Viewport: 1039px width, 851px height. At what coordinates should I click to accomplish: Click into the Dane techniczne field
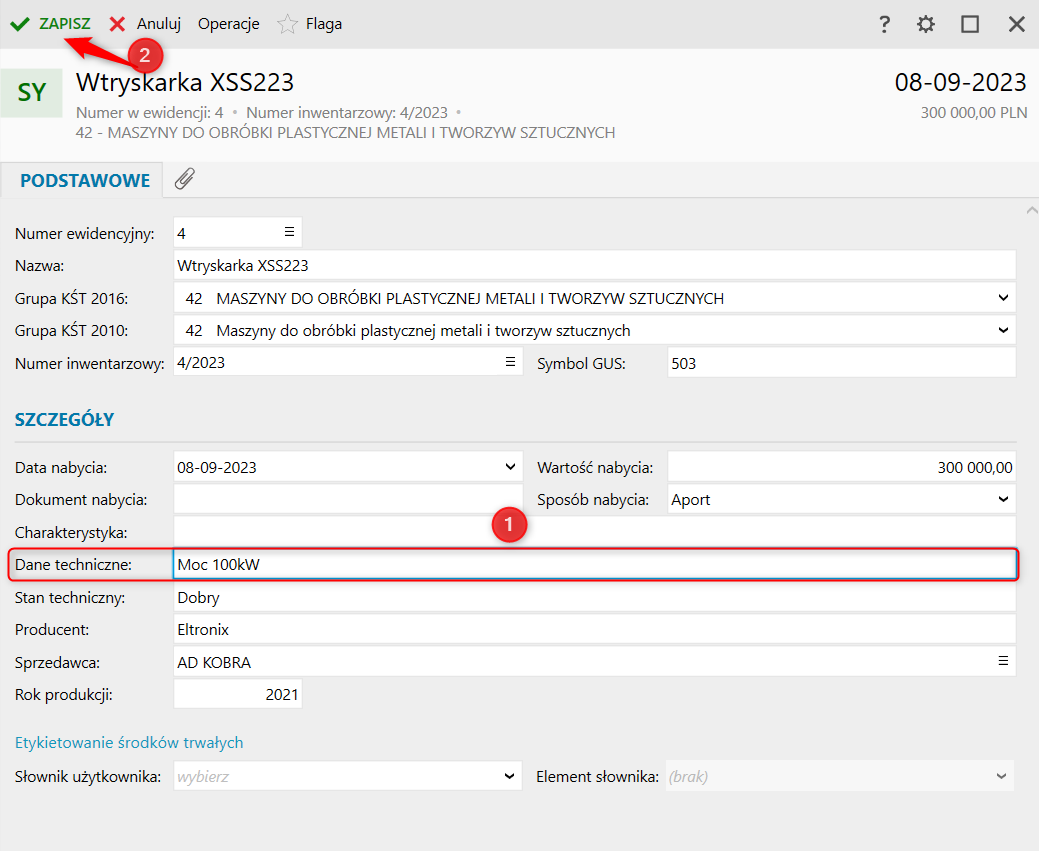pyautogui.click(x=594, y=565)
